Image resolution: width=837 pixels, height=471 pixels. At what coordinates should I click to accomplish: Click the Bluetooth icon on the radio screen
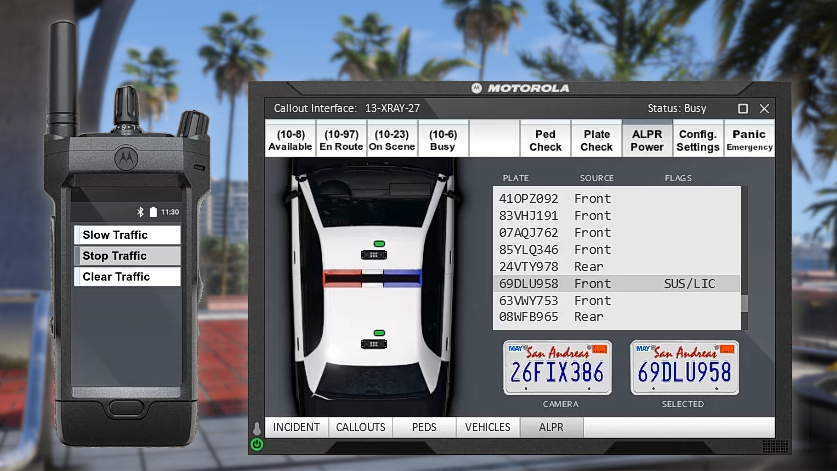point(141,212)
